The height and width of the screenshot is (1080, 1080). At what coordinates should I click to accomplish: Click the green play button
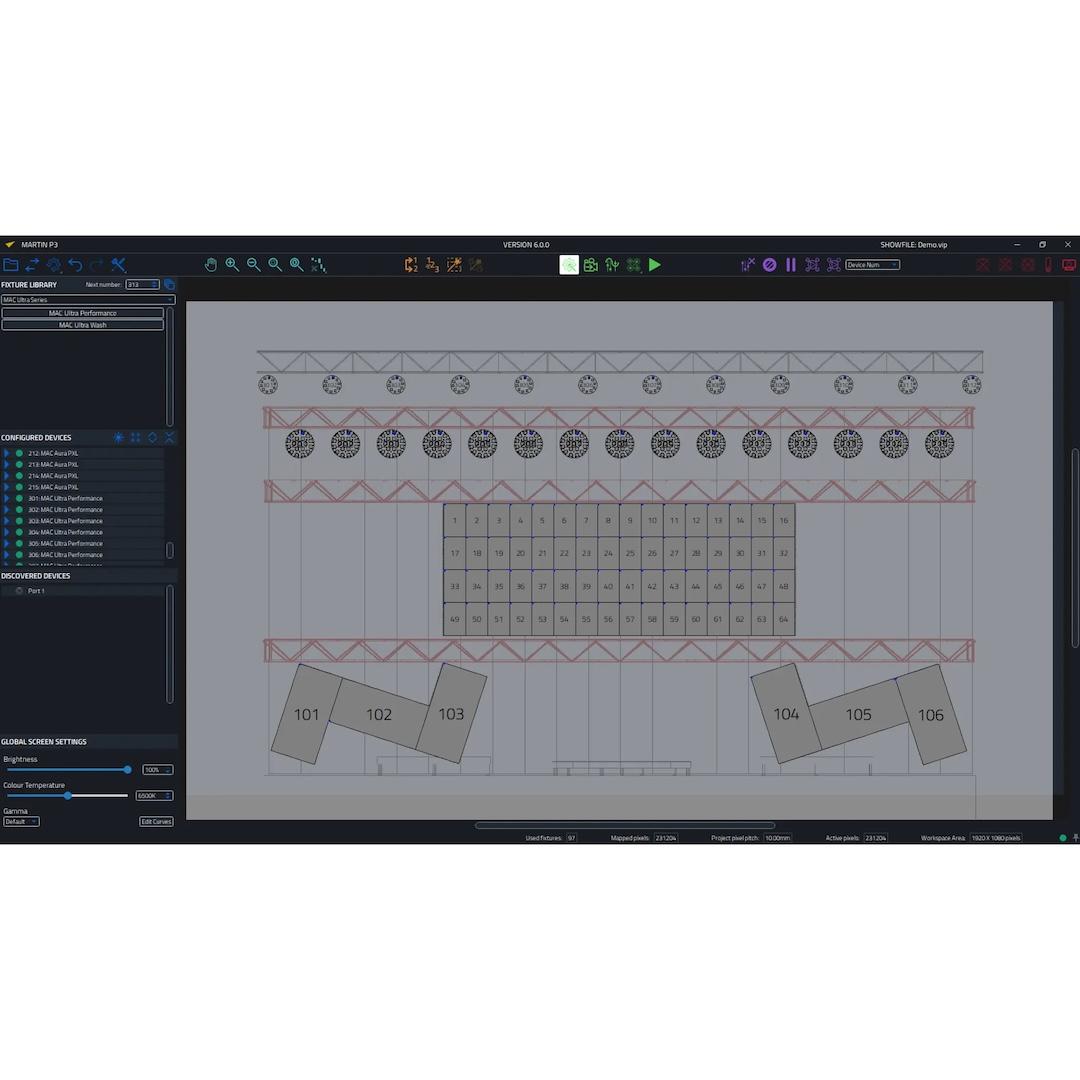click(x=655, y=265)
